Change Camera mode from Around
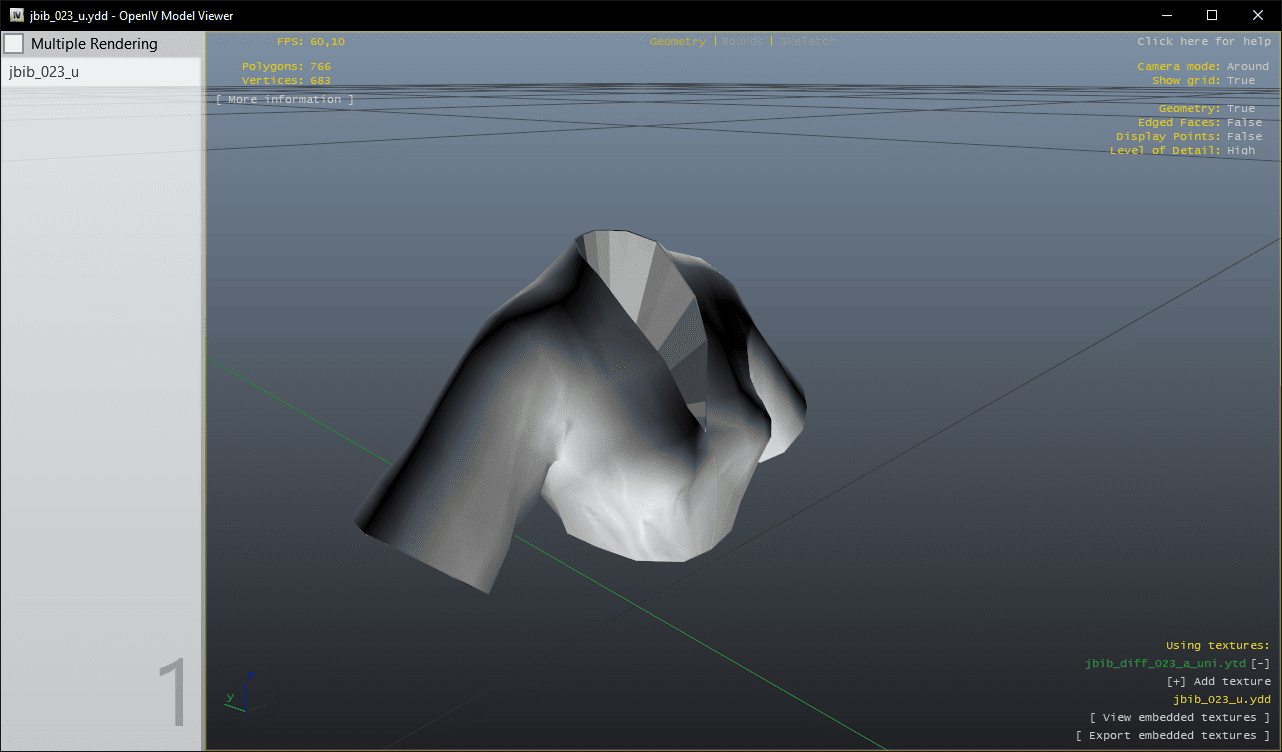 pos(1247,67)
